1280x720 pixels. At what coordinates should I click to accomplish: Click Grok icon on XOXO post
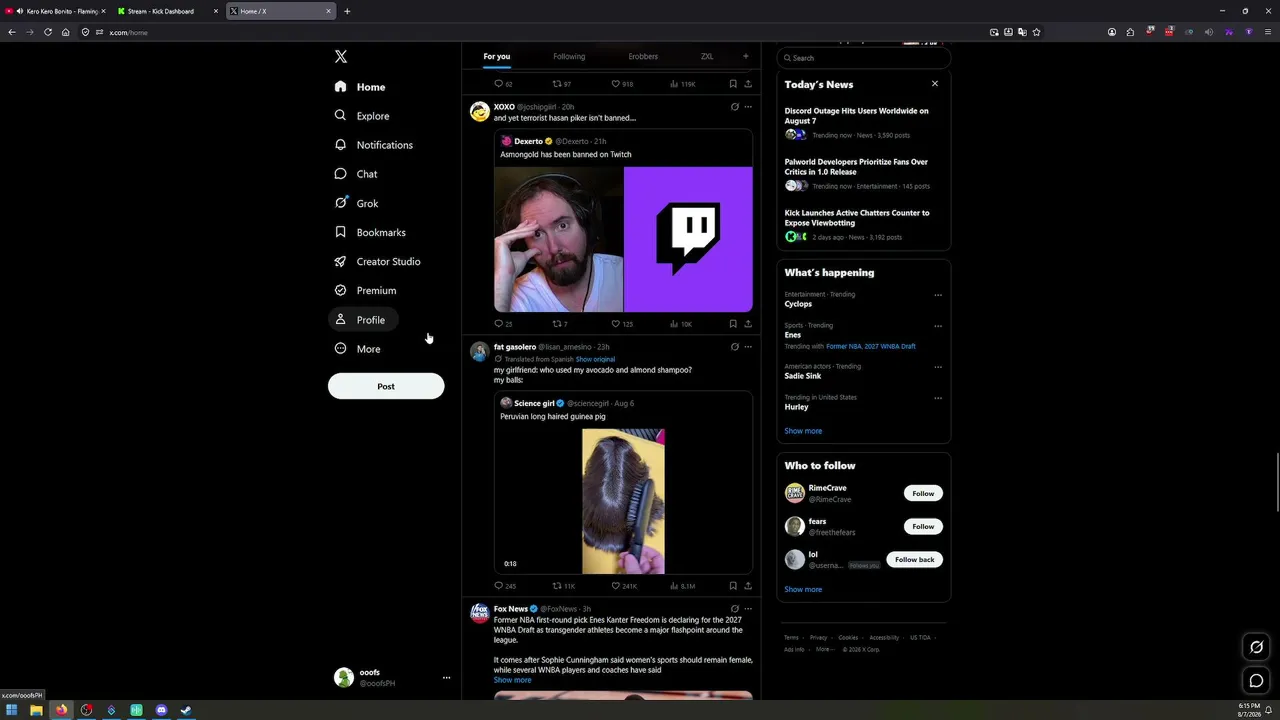735,107
